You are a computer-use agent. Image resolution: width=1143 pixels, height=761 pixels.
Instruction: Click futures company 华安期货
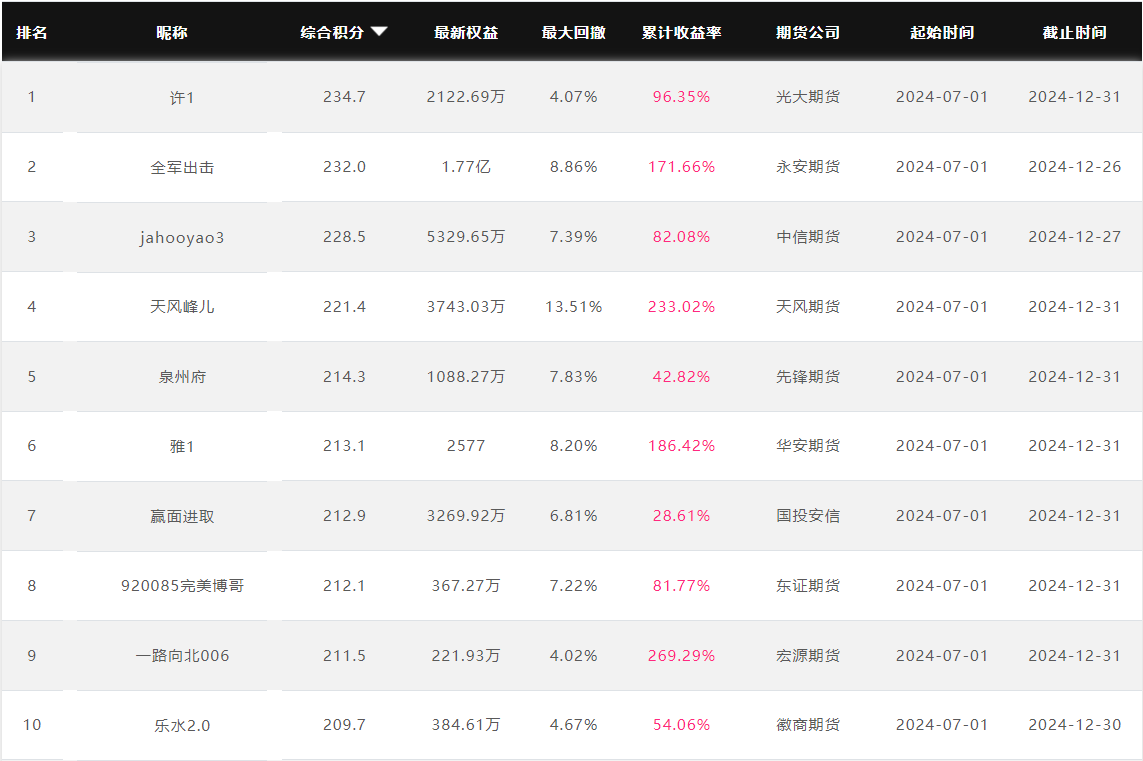(x=808, y=445)
